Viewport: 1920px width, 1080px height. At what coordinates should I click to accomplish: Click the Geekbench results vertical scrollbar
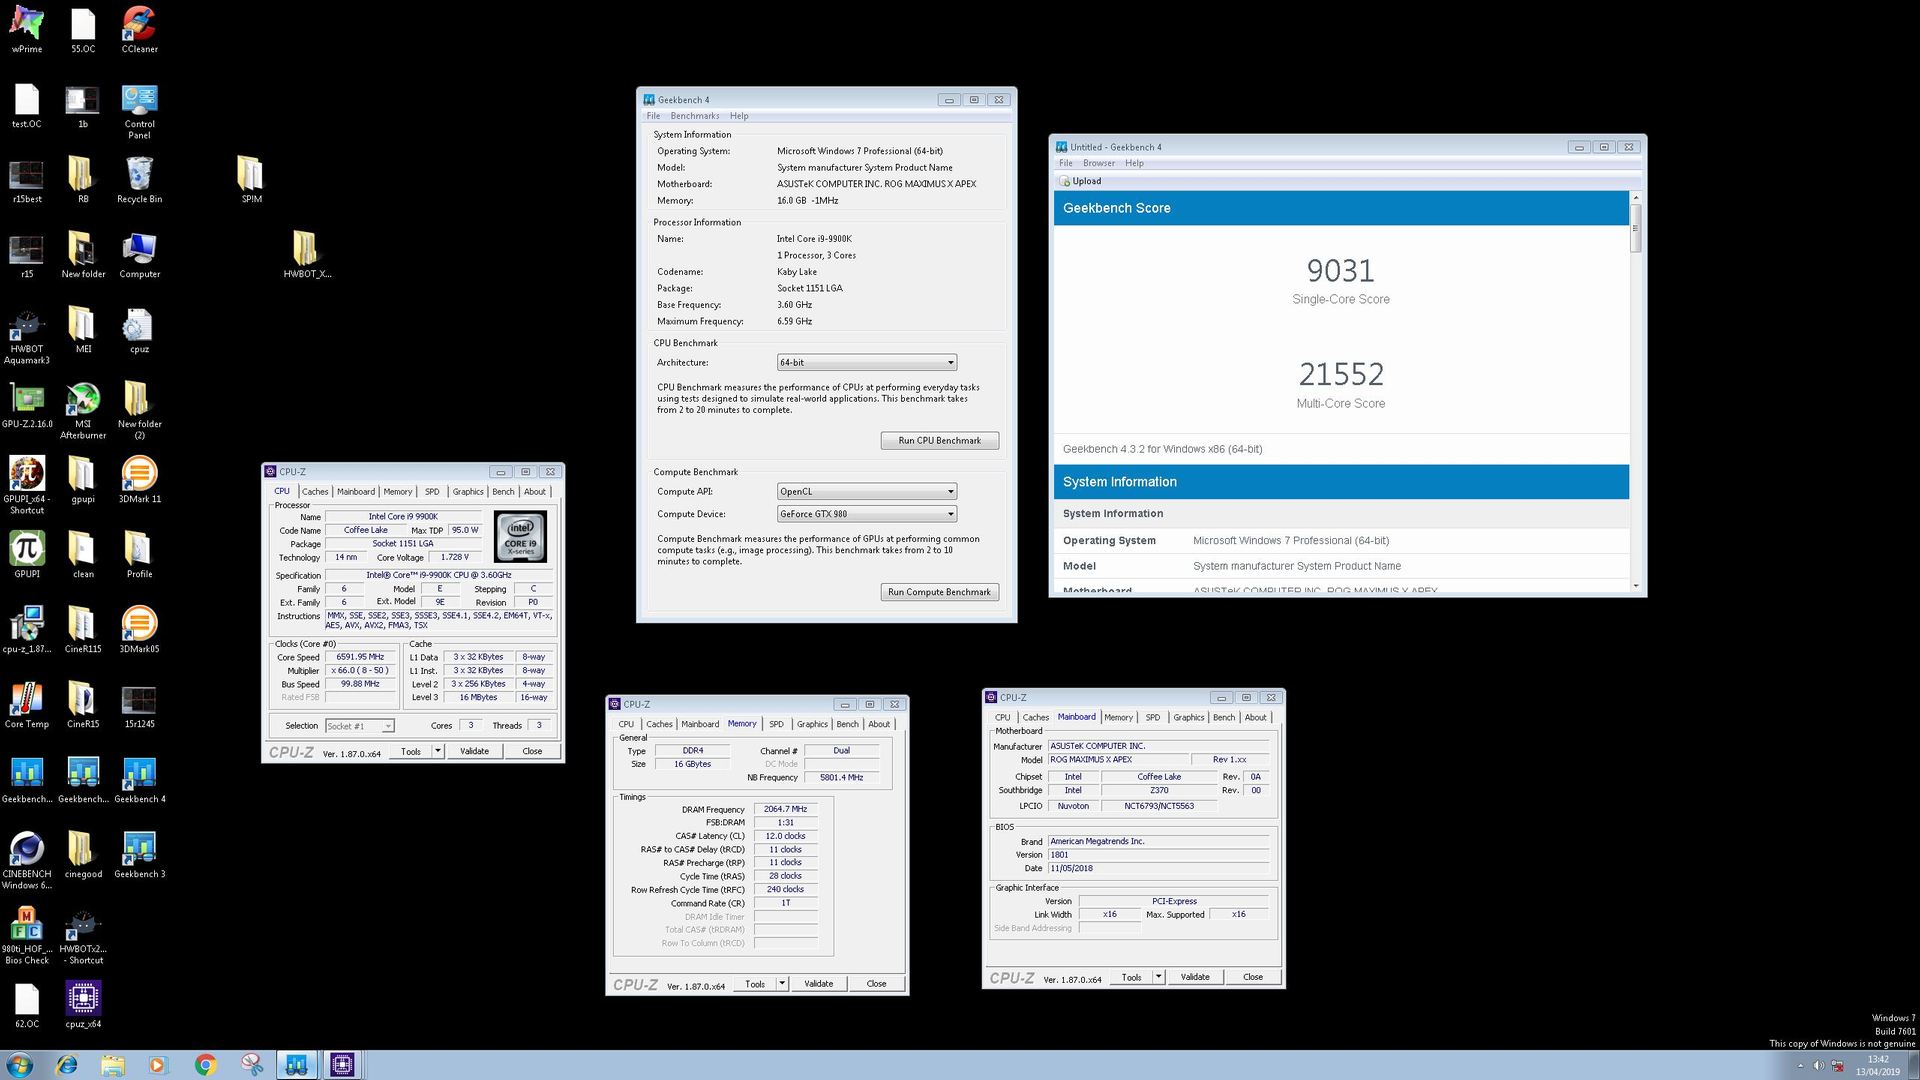click(1636, 391)
